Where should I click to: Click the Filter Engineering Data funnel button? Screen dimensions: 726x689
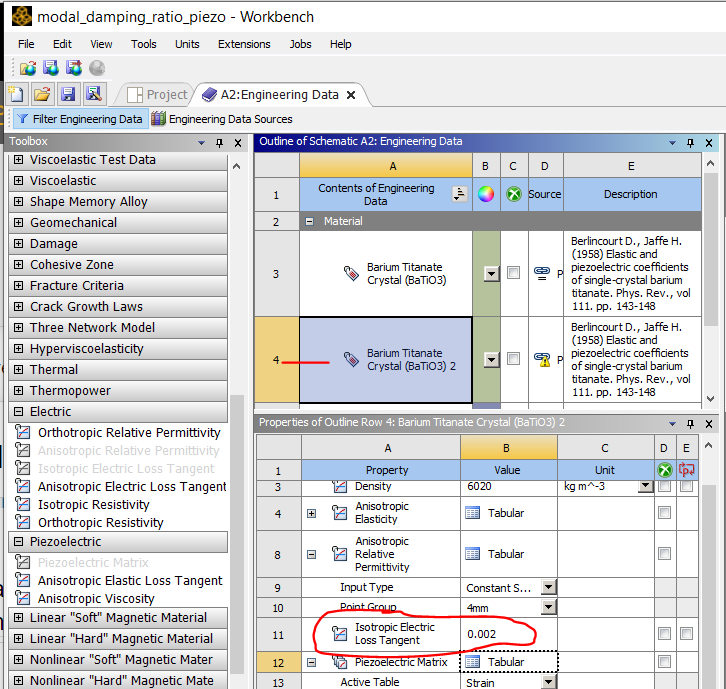81,119
